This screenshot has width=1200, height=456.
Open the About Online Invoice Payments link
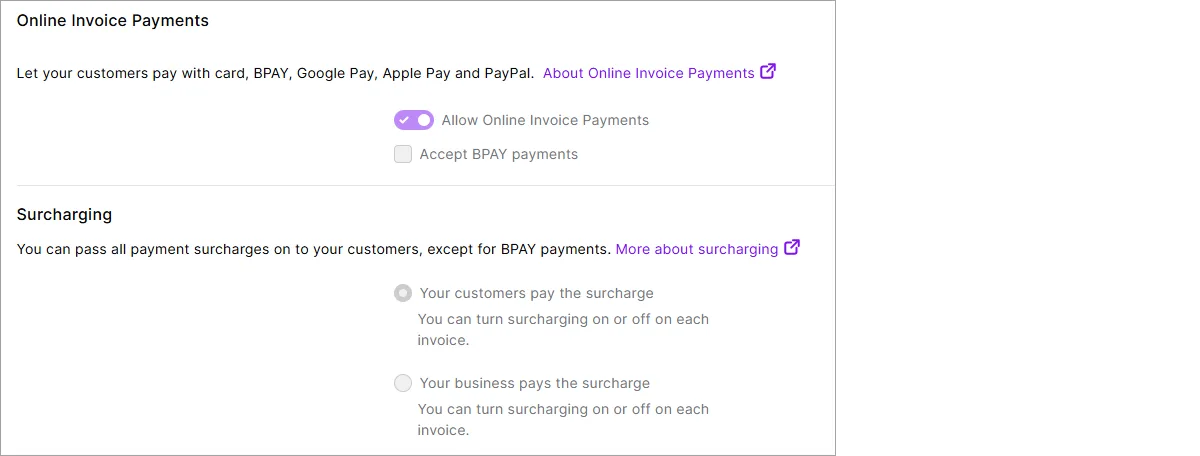[648, 73]
